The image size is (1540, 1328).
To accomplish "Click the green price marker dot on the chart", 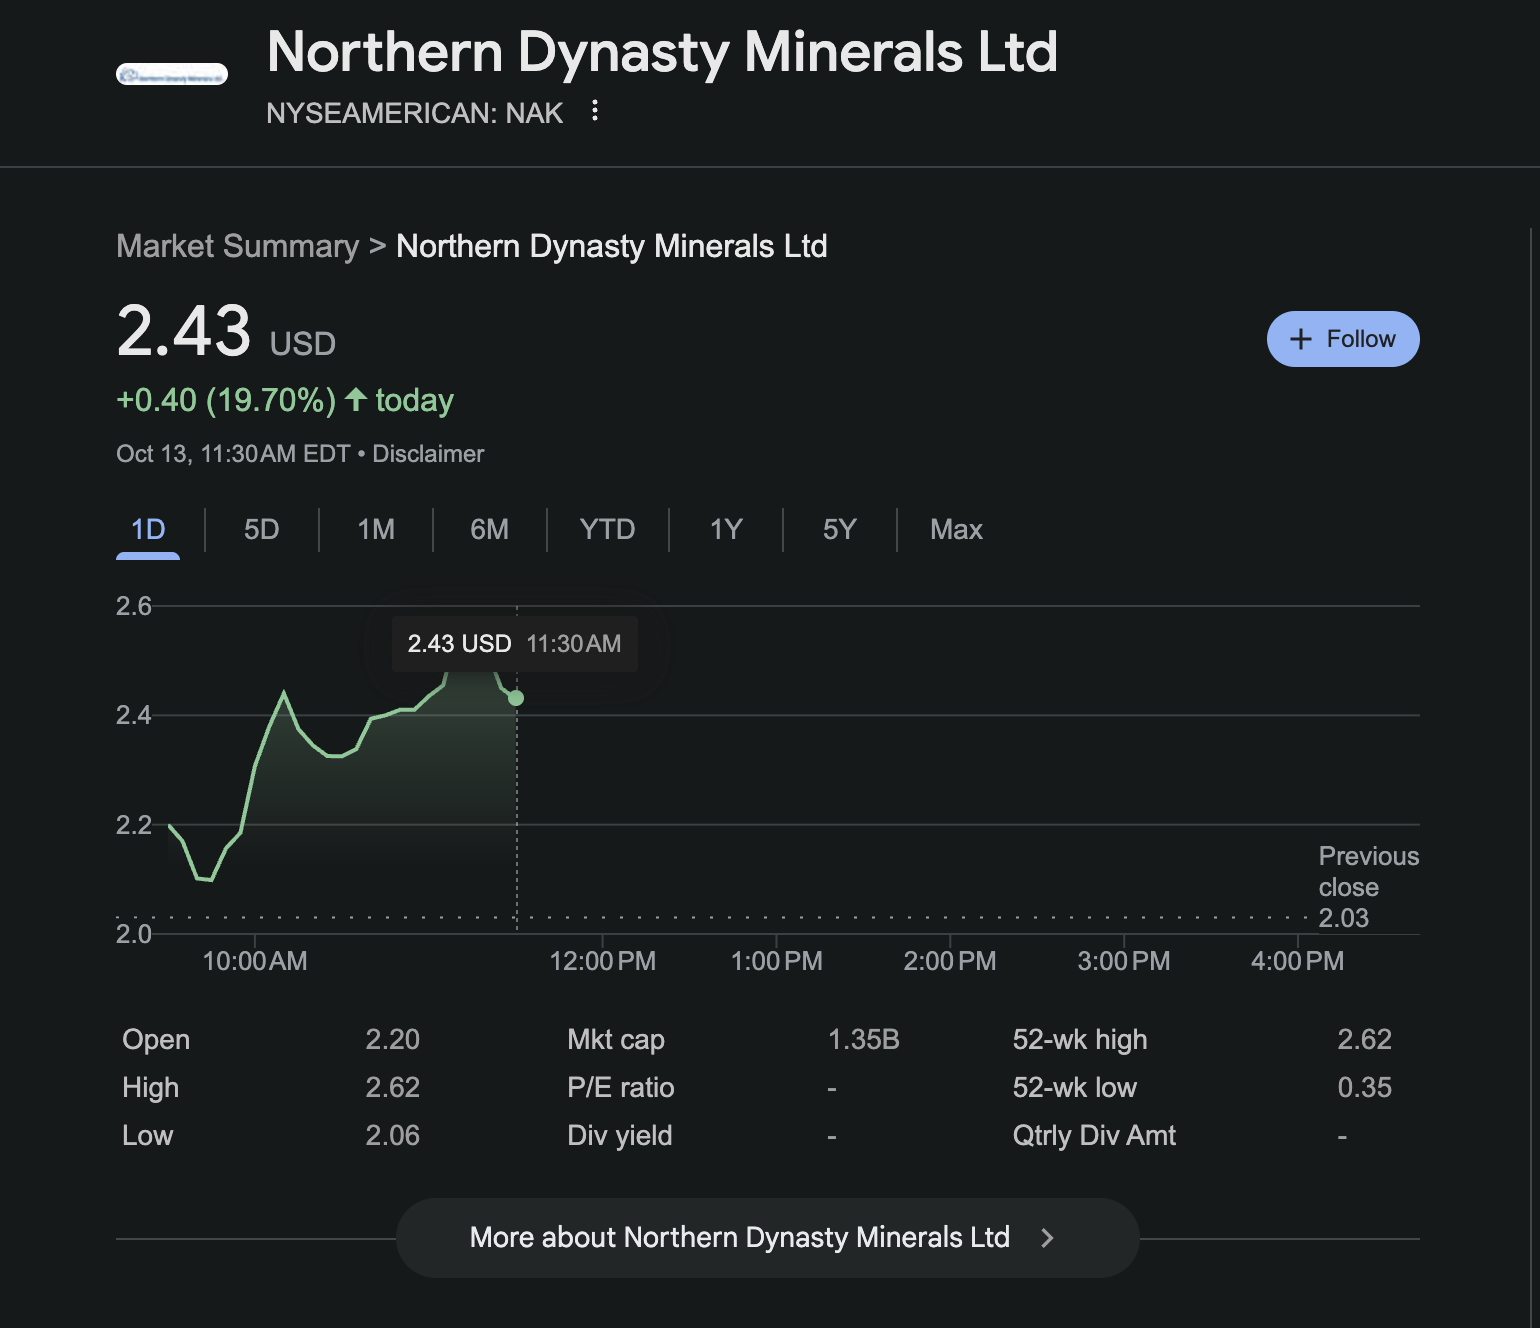I will 516,698.
